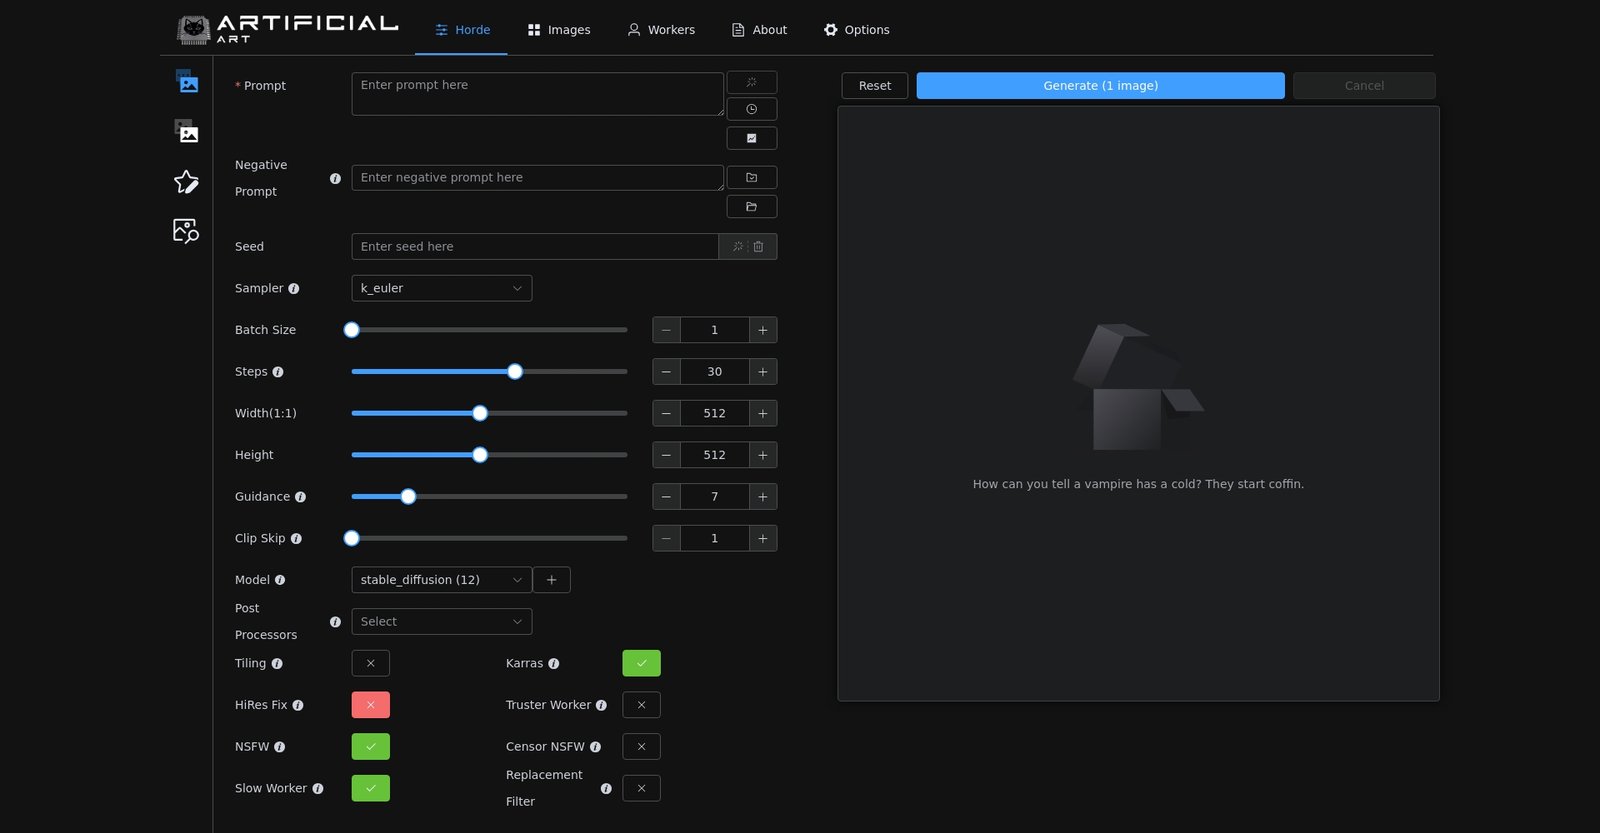
Task: Click the plus button next to the Model dropdown
Action: pos(551,580)
